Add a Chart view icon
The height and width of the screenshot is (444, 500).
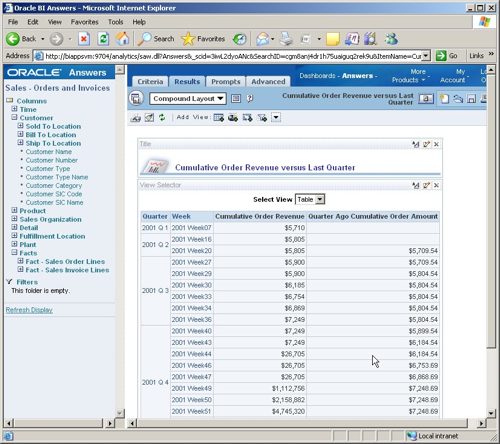[x=233, y=118]
